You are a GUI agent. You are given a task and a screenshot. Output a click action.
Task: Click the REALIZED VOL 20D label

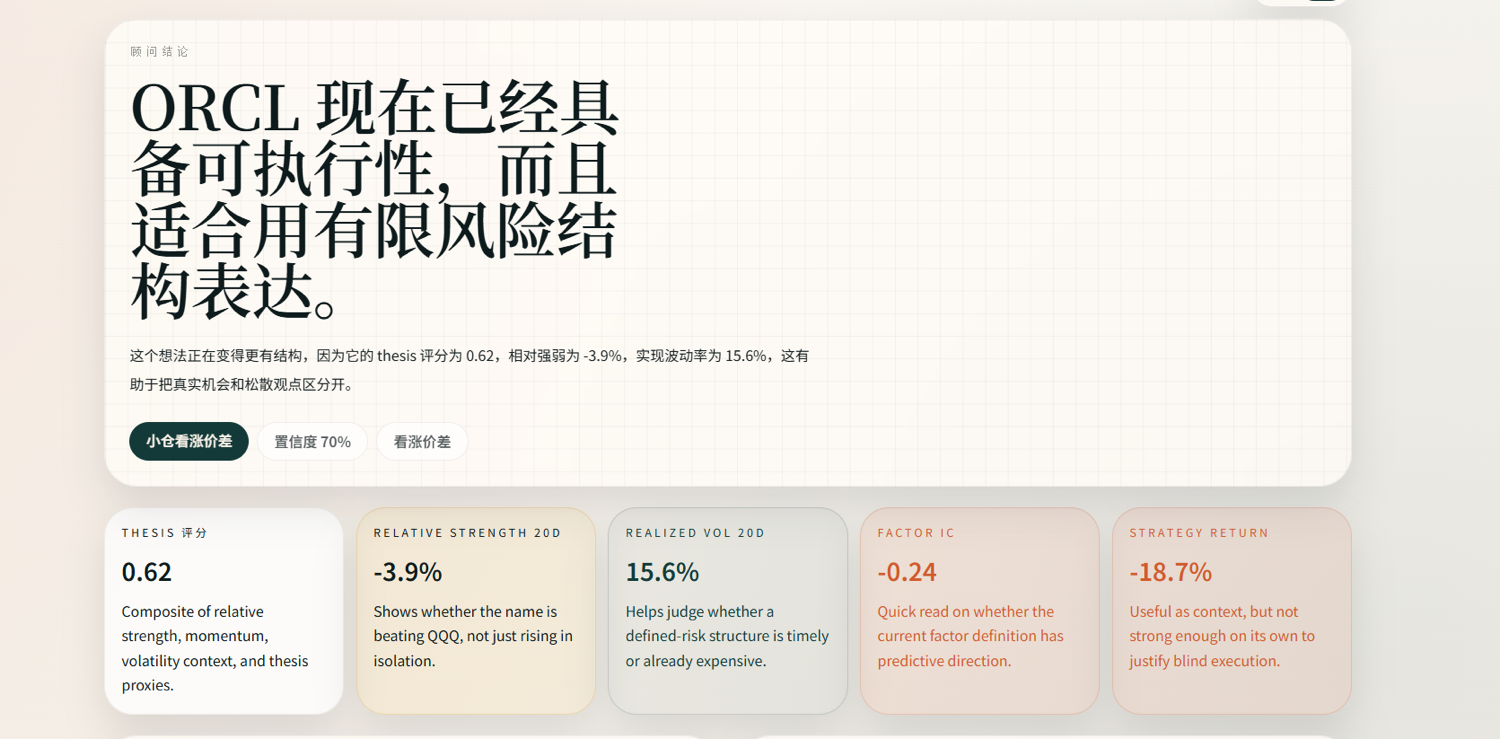pyautogui.click(x=696, y=533)
